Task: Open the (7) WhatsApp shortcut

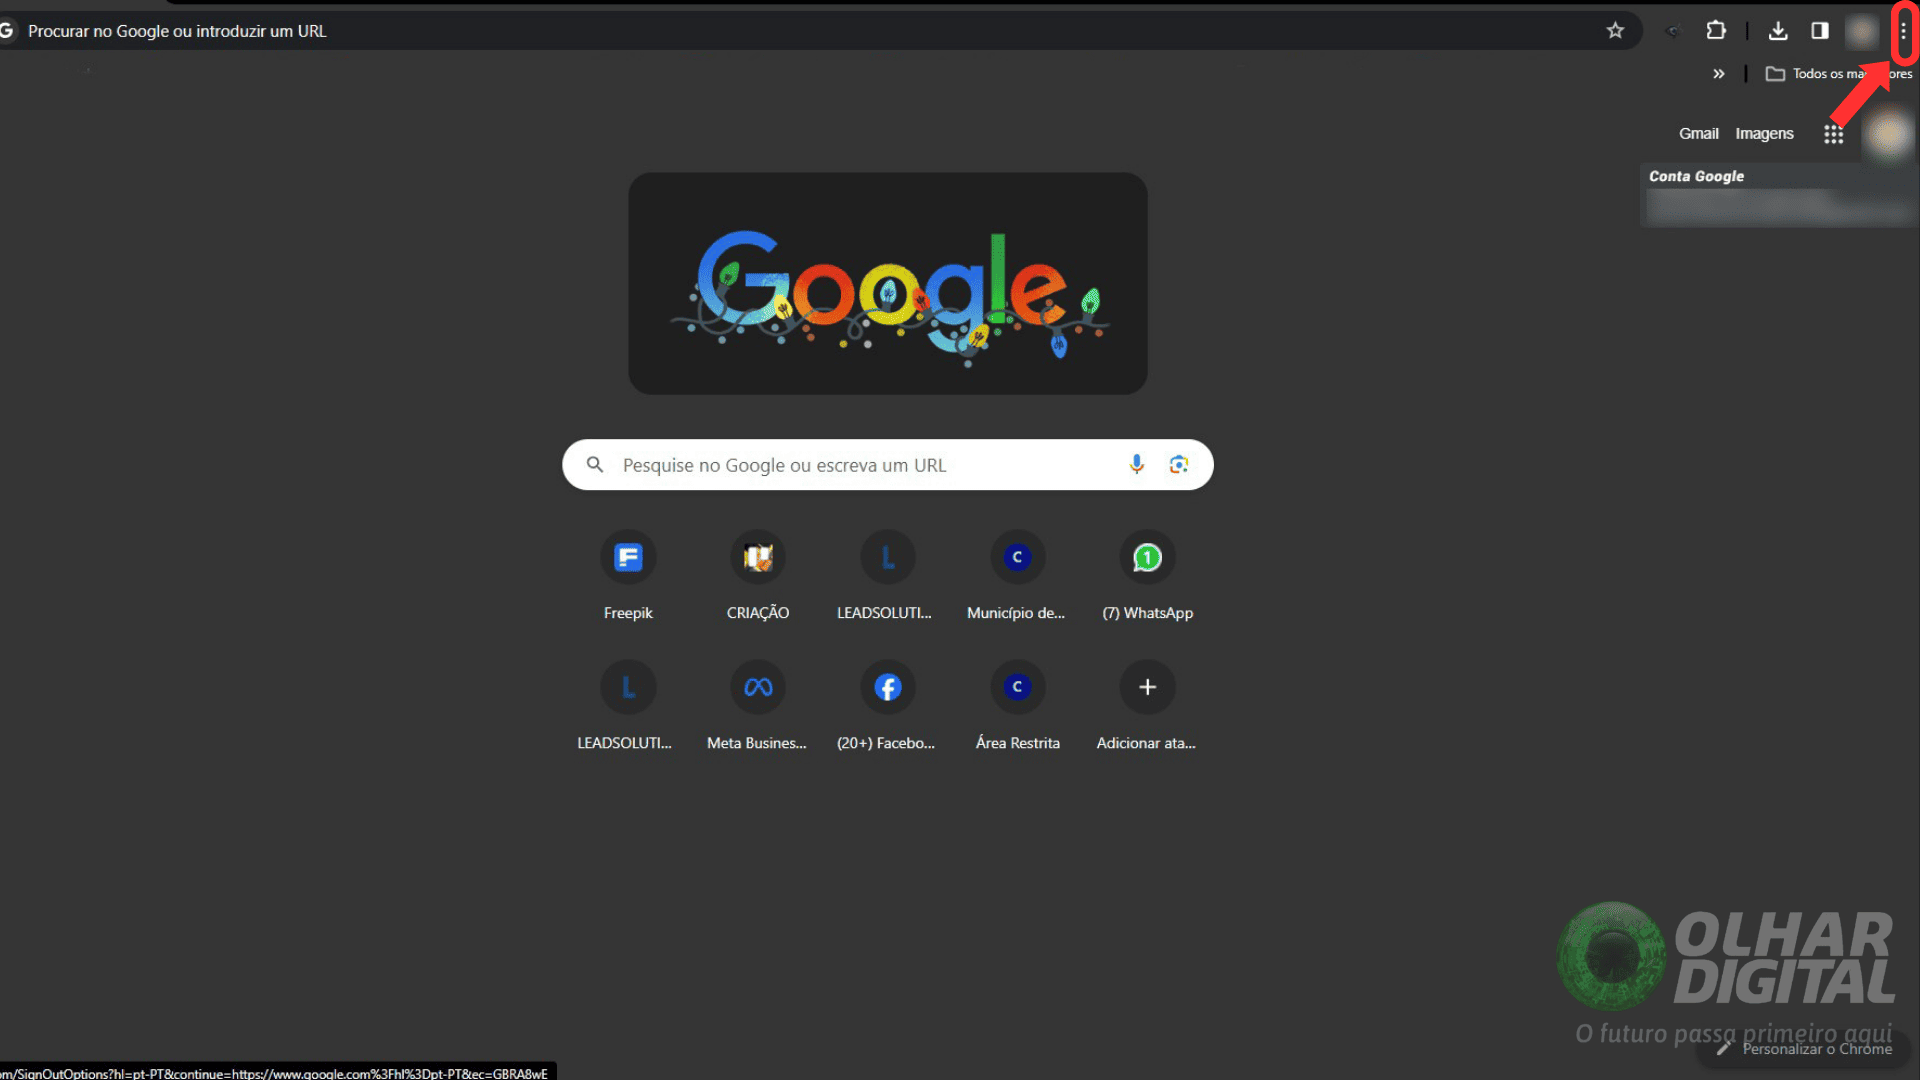Action: tap(1147, 576)
